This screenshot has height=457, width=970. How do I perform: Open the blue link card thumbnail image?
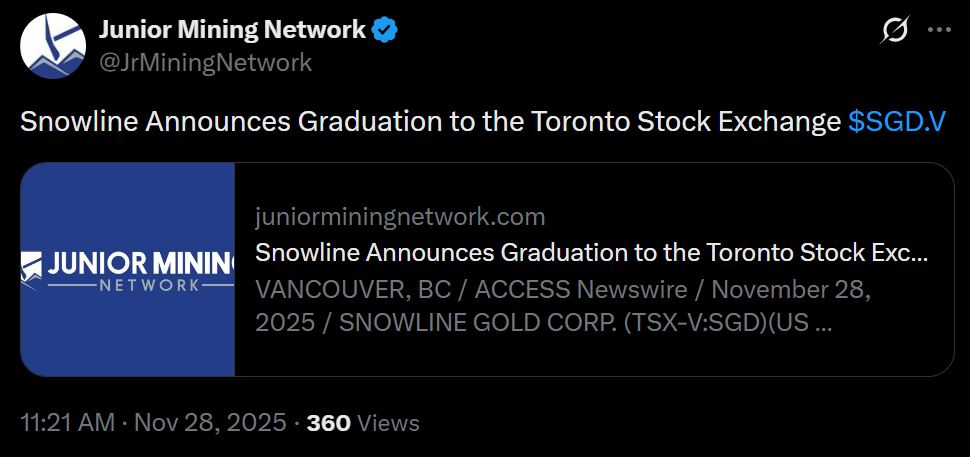pyautogui.click(x=128, y=270)
